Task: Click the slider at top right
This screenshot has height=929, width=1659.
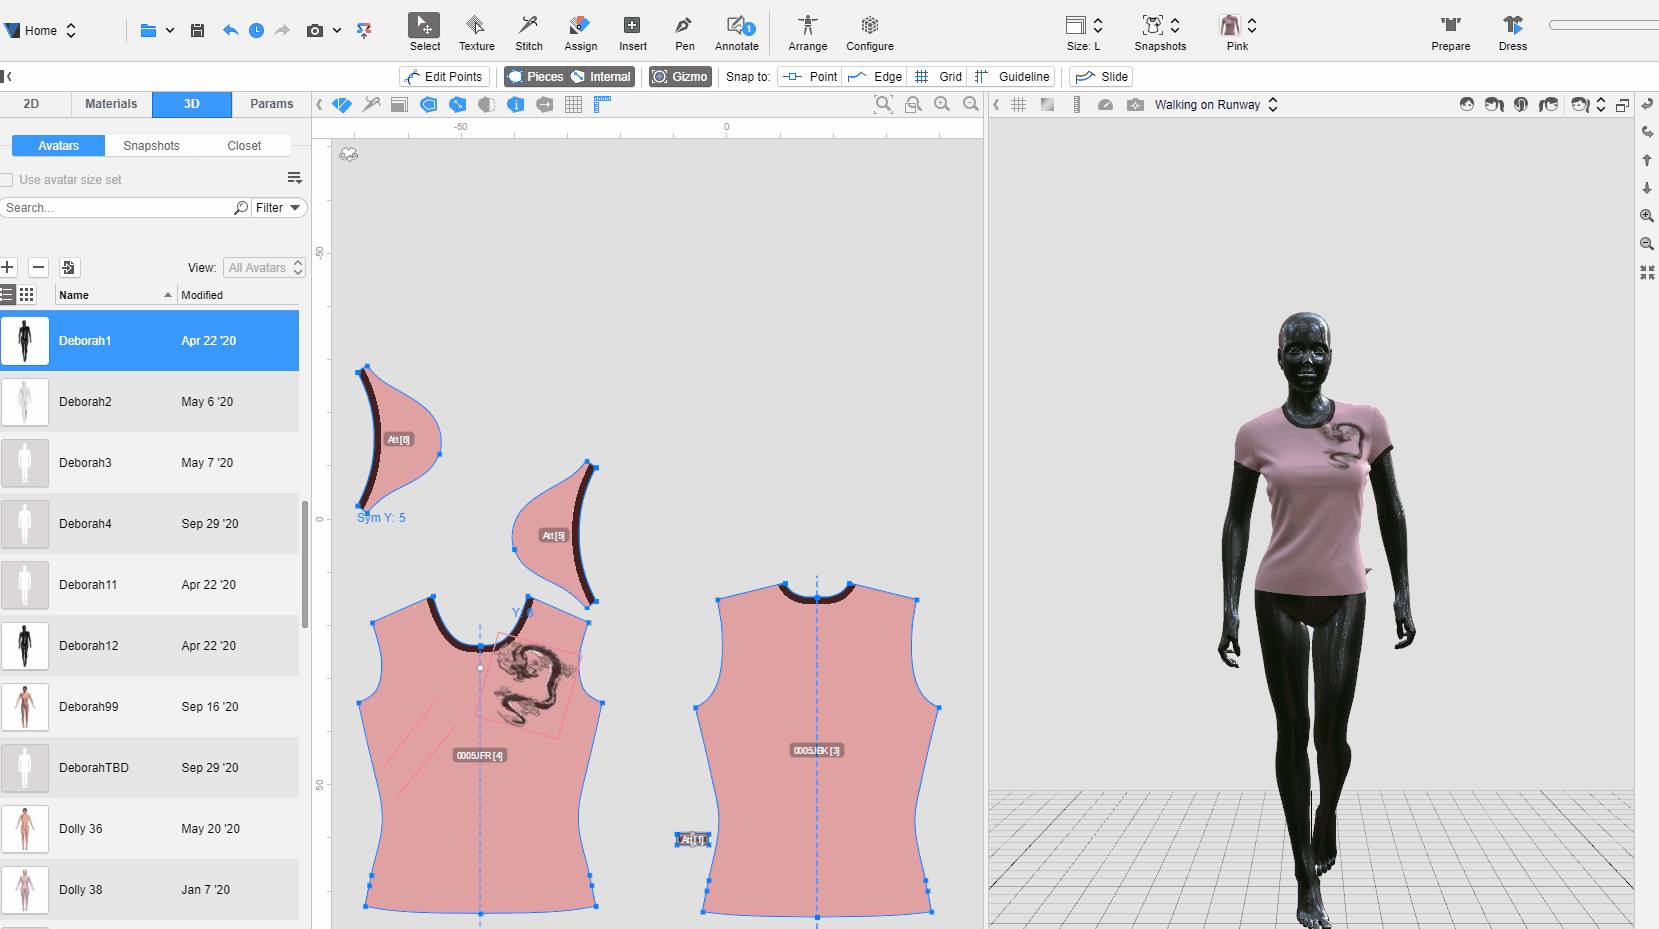Action: [1603, 25]
